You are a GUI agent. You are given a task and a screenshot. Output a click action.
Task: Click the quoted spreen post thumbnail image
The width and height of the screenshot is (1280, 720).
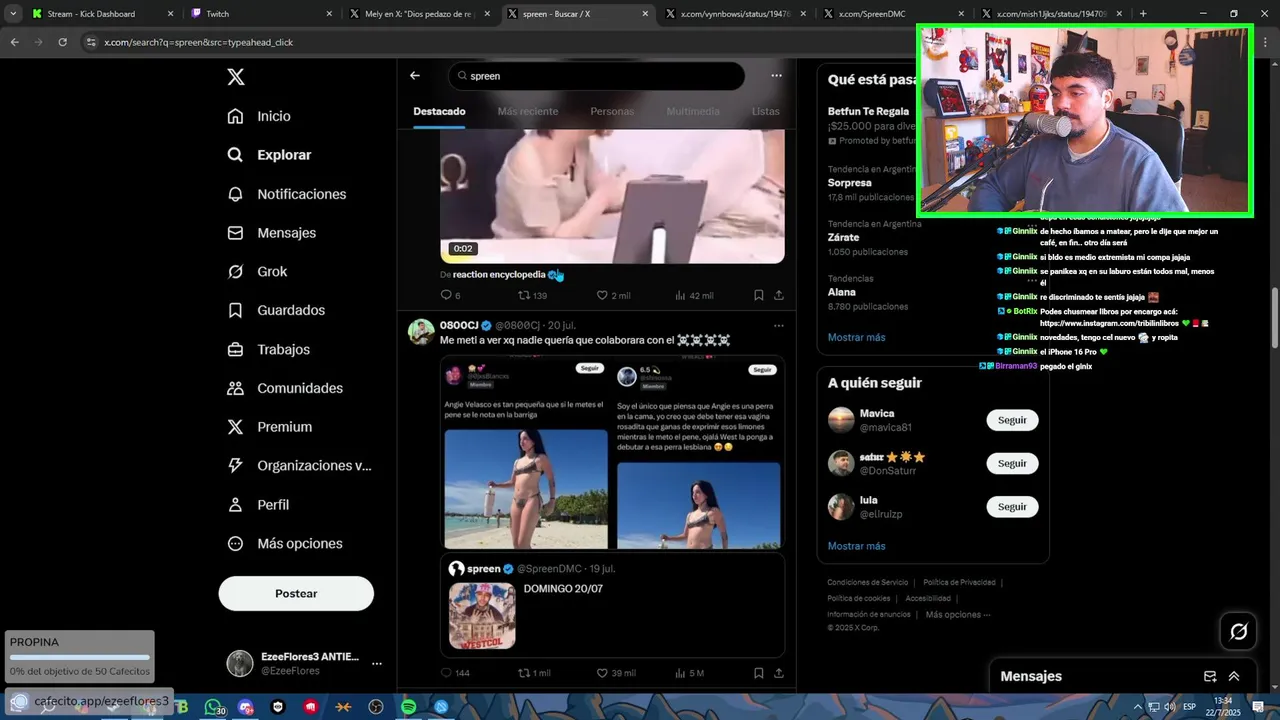tap(482, 616)
